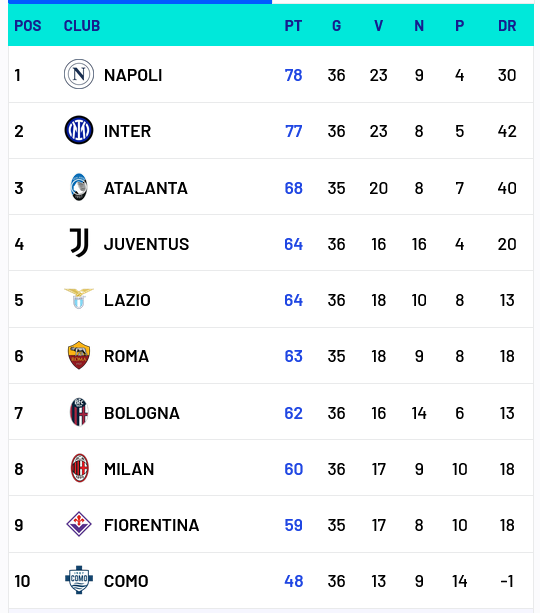The width and height of the screenshot is (540, 613).
Task: Open the JUVENTUS team name link
Action: (x=146, y=244)
